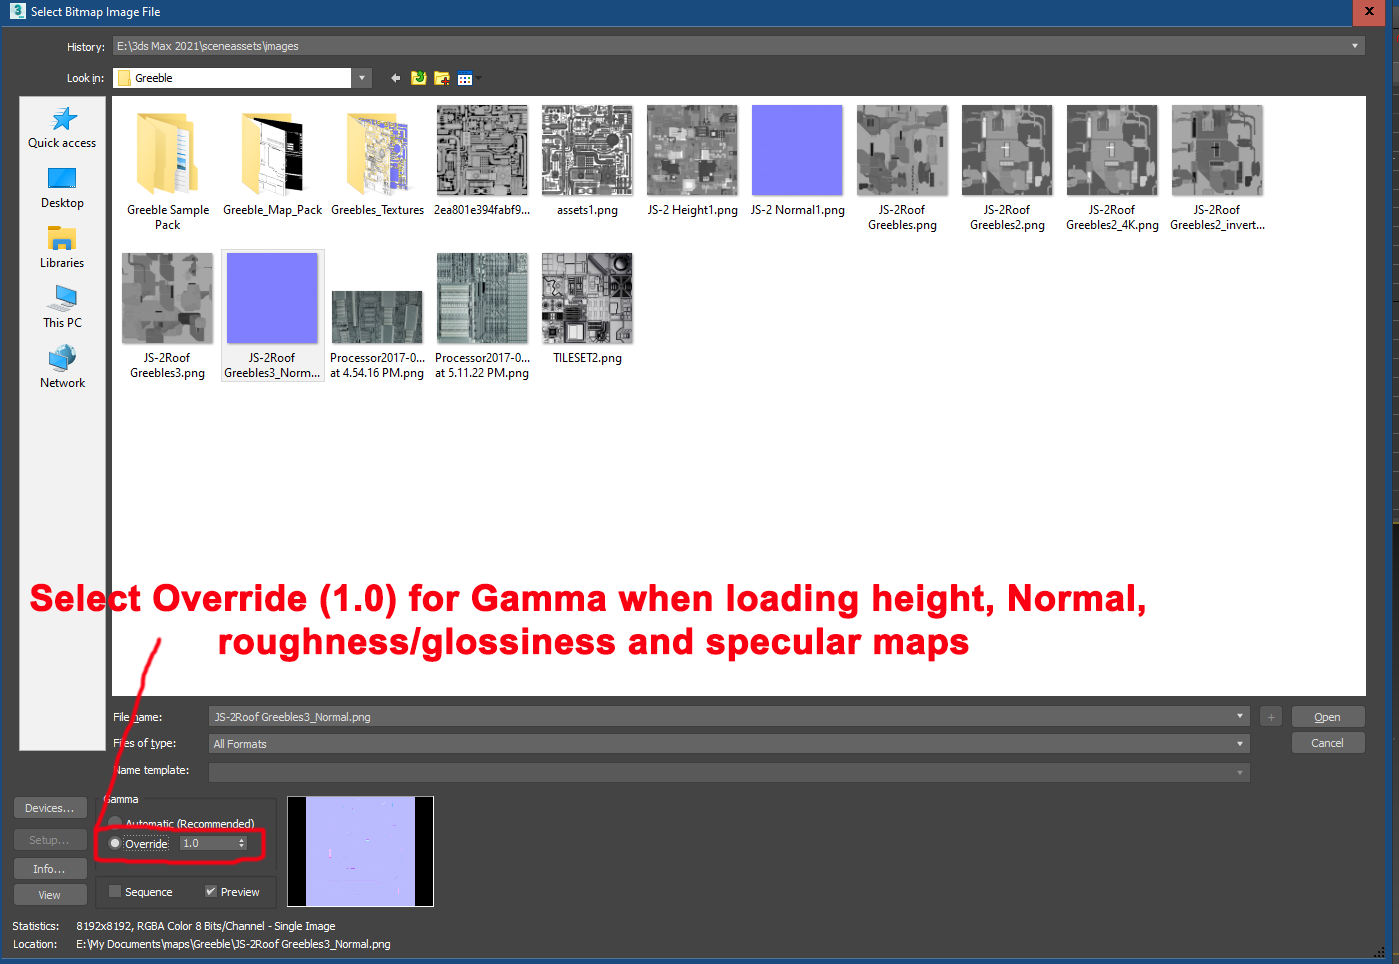Viewport: 1399px width, 964px height.
Task: Go back using the back arrow icon
Action: coord(394,77)
